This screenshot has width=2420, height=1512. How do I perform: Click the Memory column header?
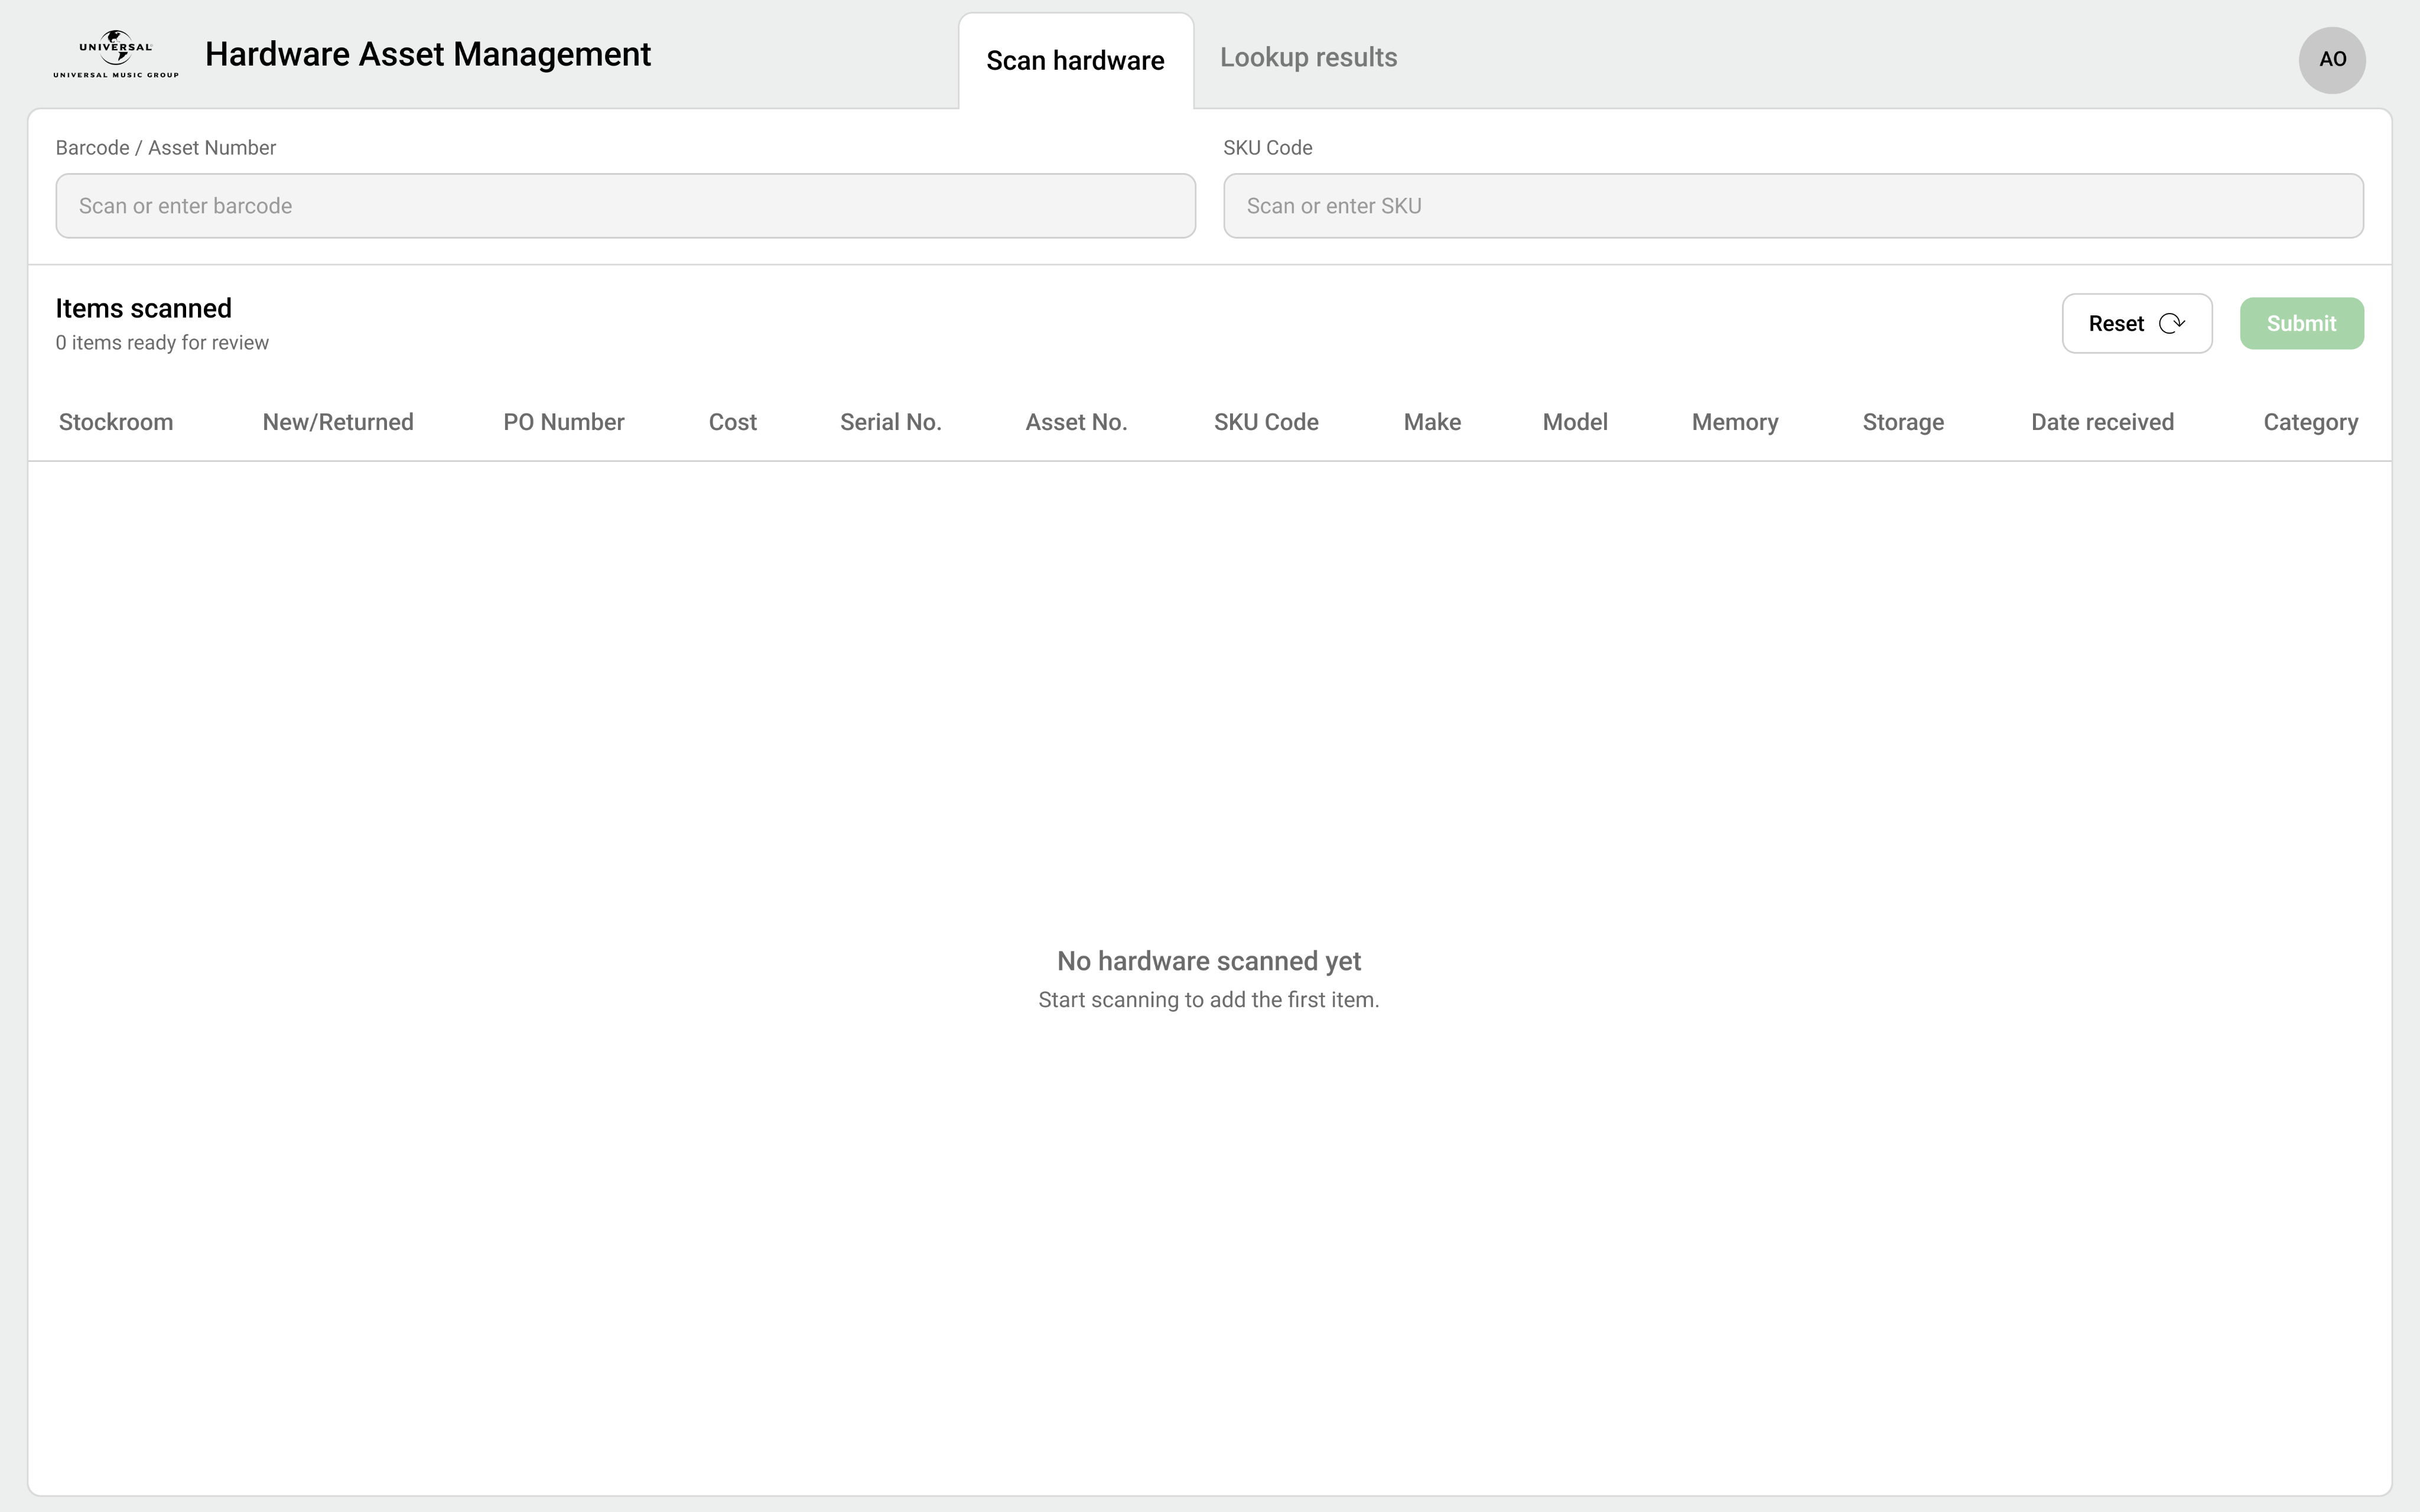tap(1735, 422)
